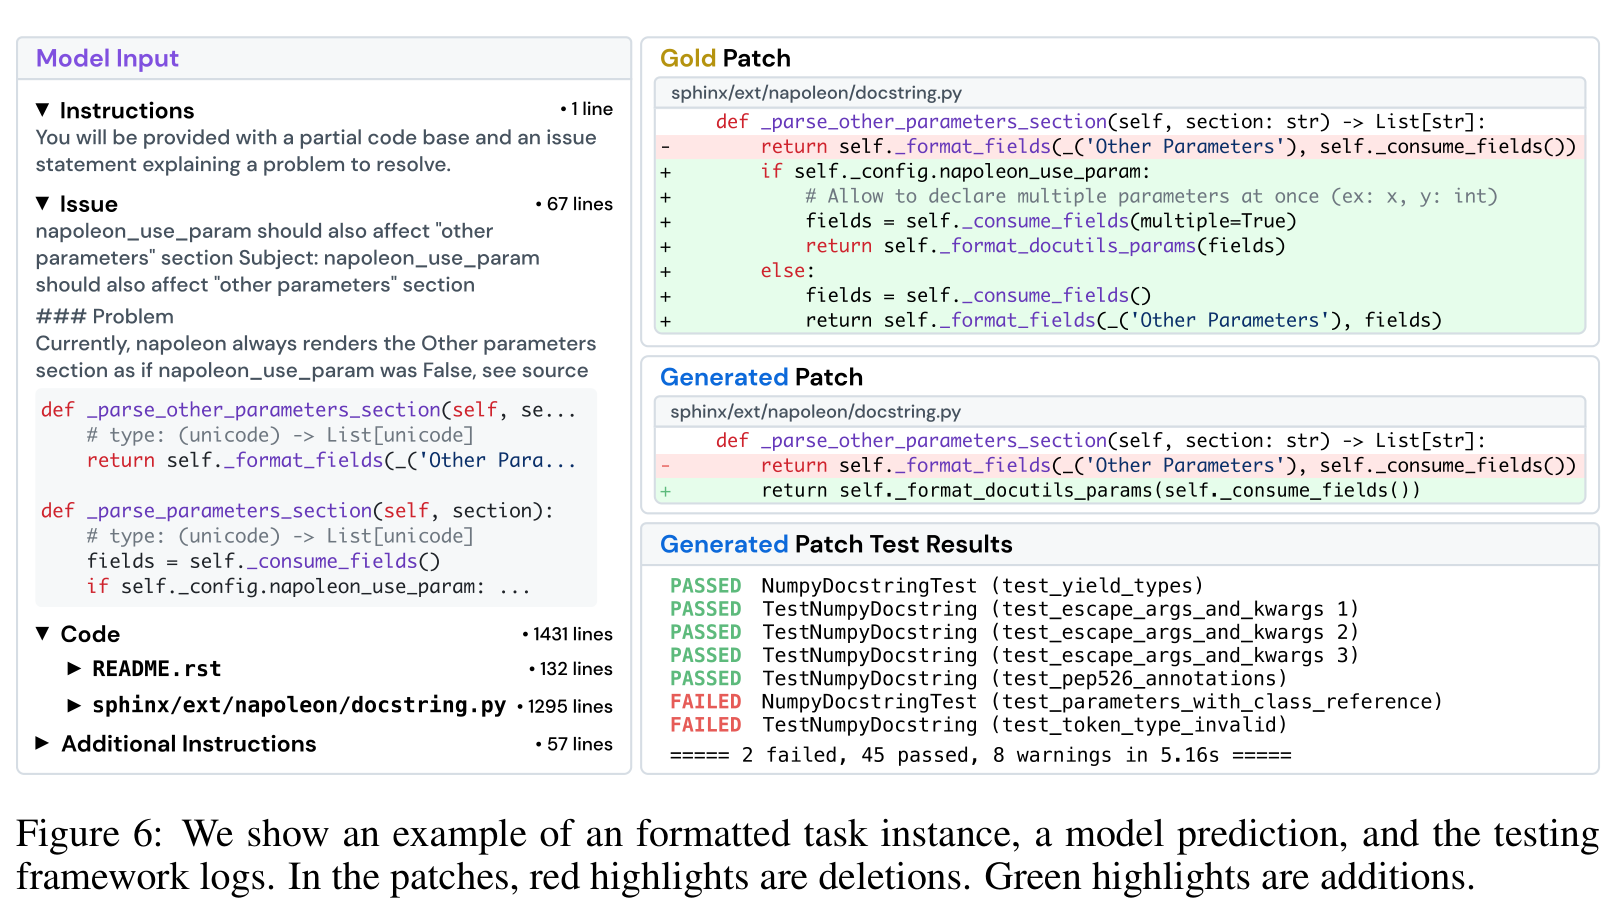Select the "Issue" heading label
Image resolution: width=1616 pixels, height=908 pixels.
point(89,204)
